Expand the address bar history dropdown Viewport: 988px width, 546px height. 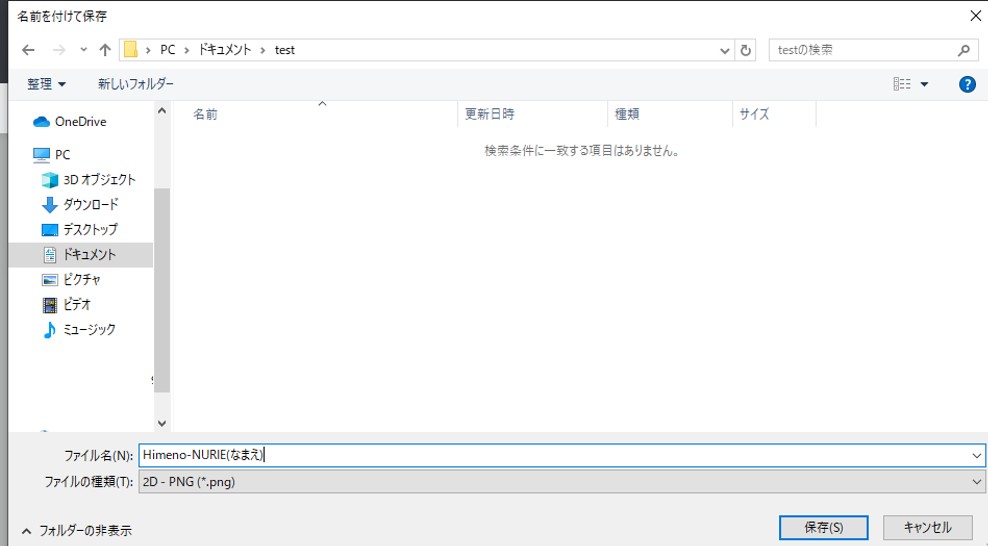[x=725, y=50]
